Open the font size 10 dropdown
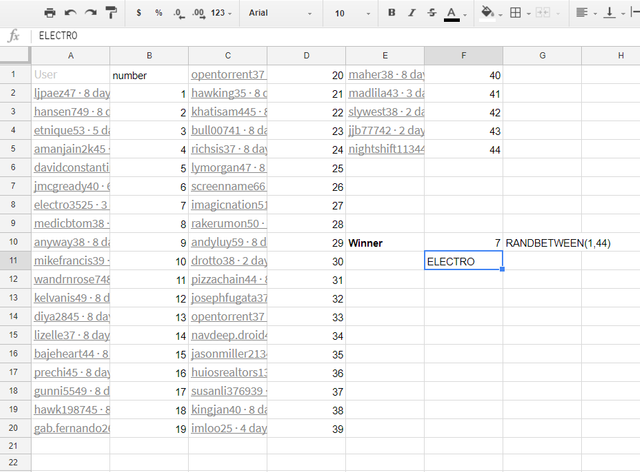 [x=350, y=13]
